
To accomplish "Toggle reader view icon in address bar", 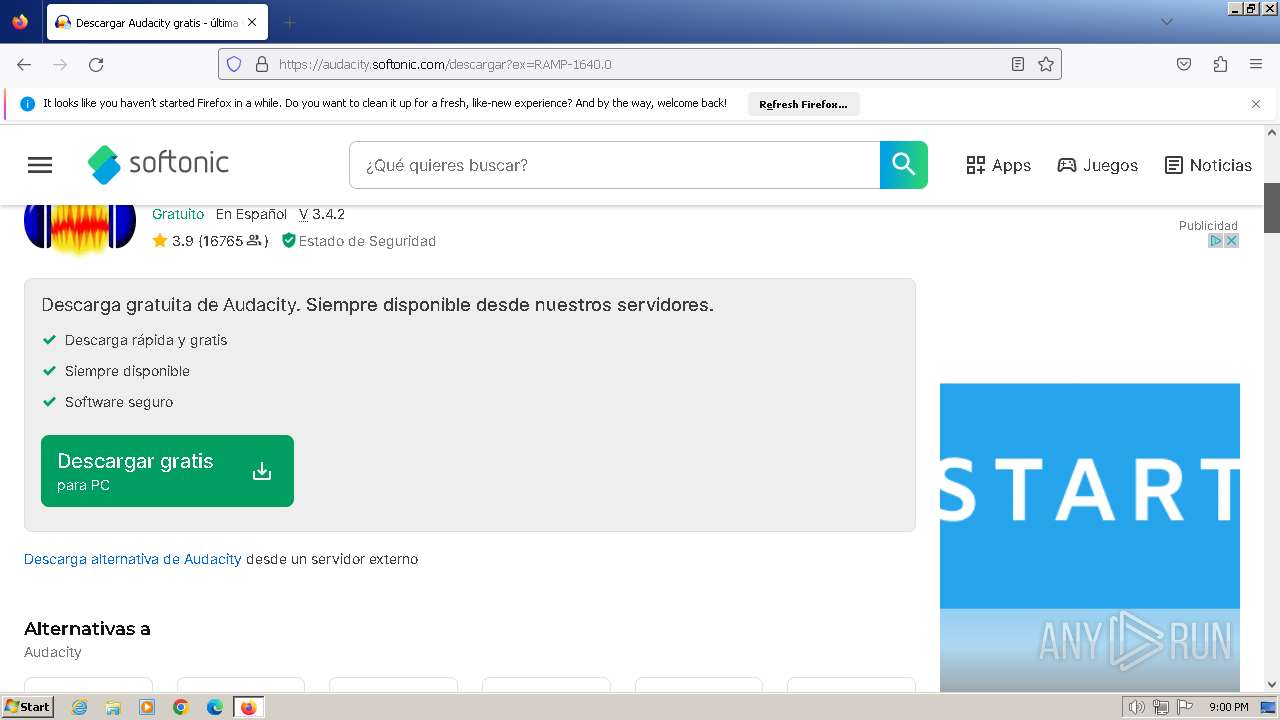I will 1018,64.
